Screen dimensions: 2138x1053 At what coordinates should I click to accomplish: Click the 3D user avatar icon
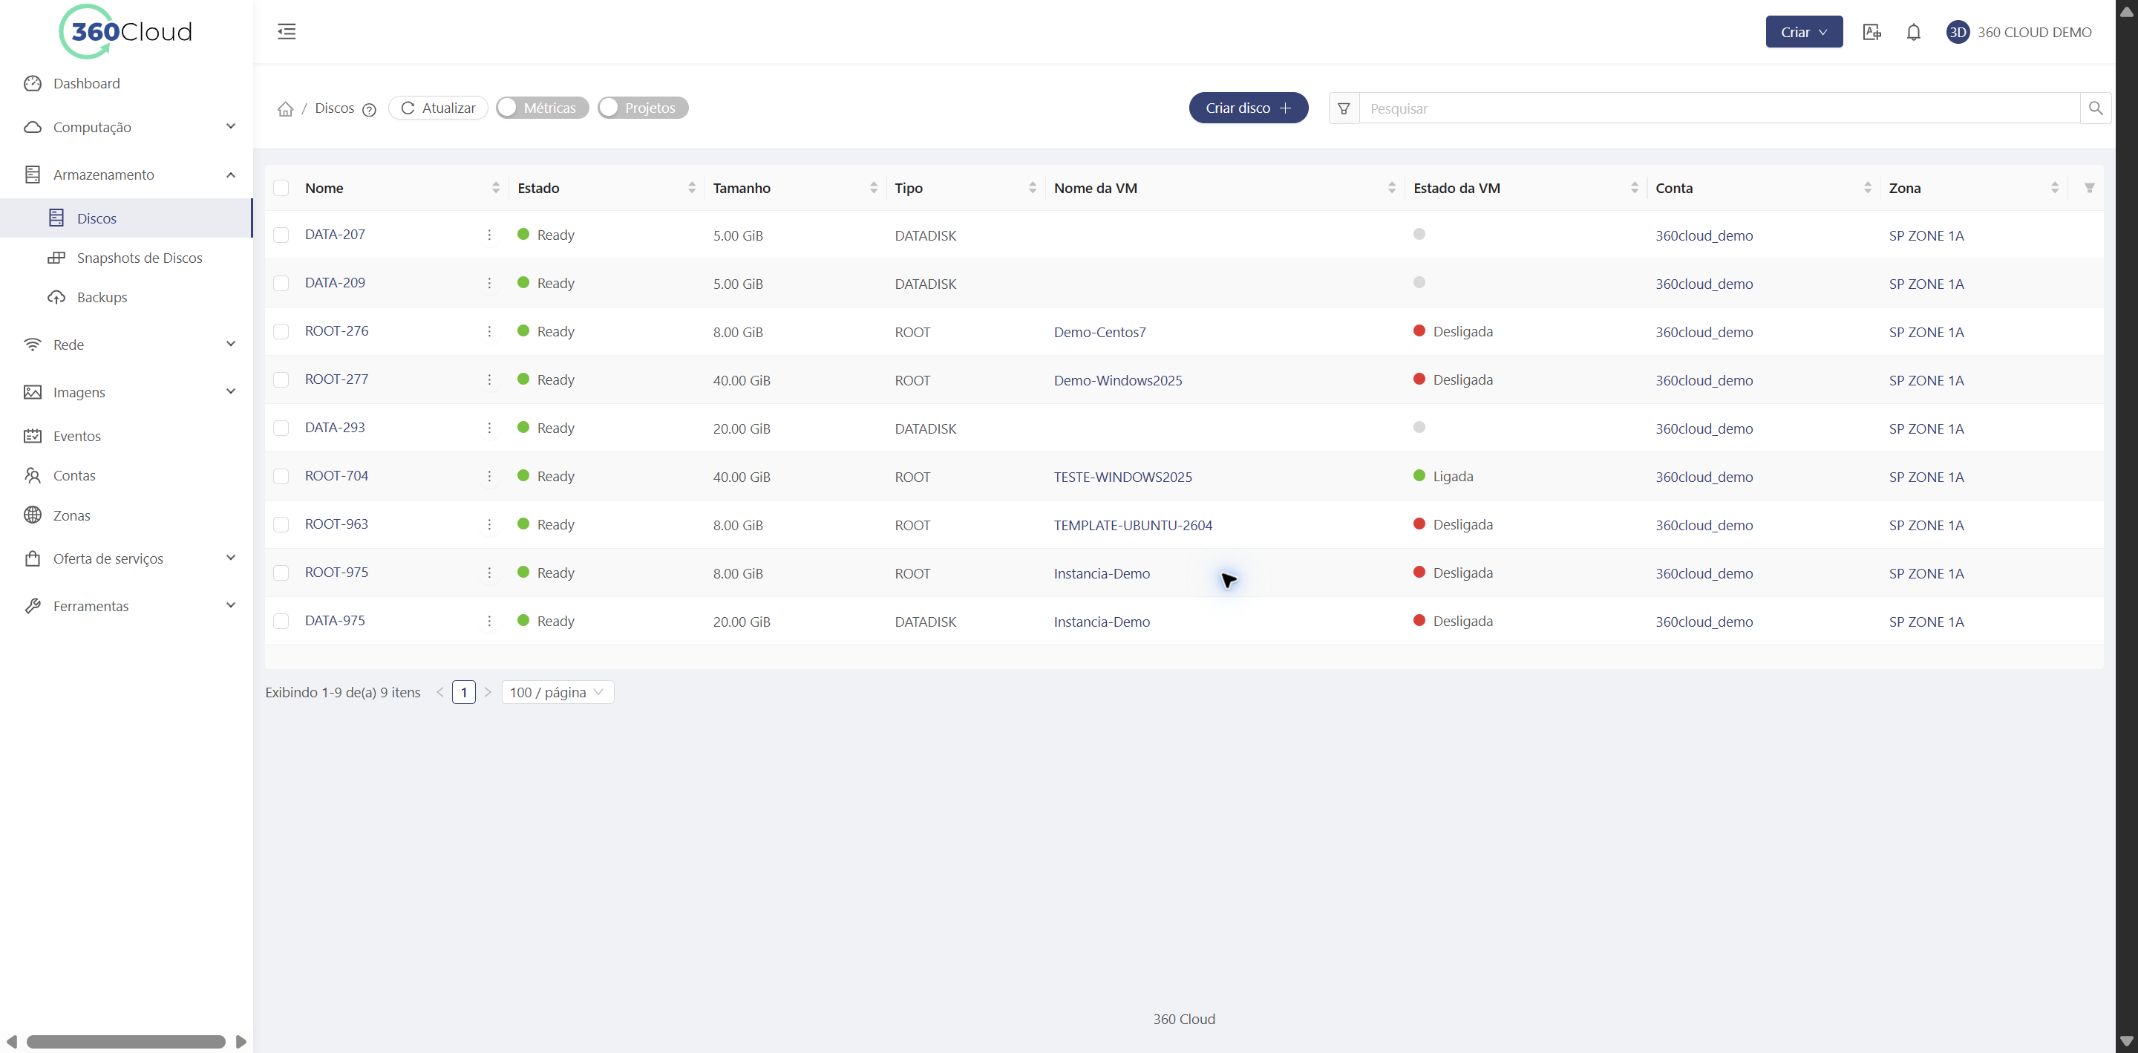(1957, 32)
